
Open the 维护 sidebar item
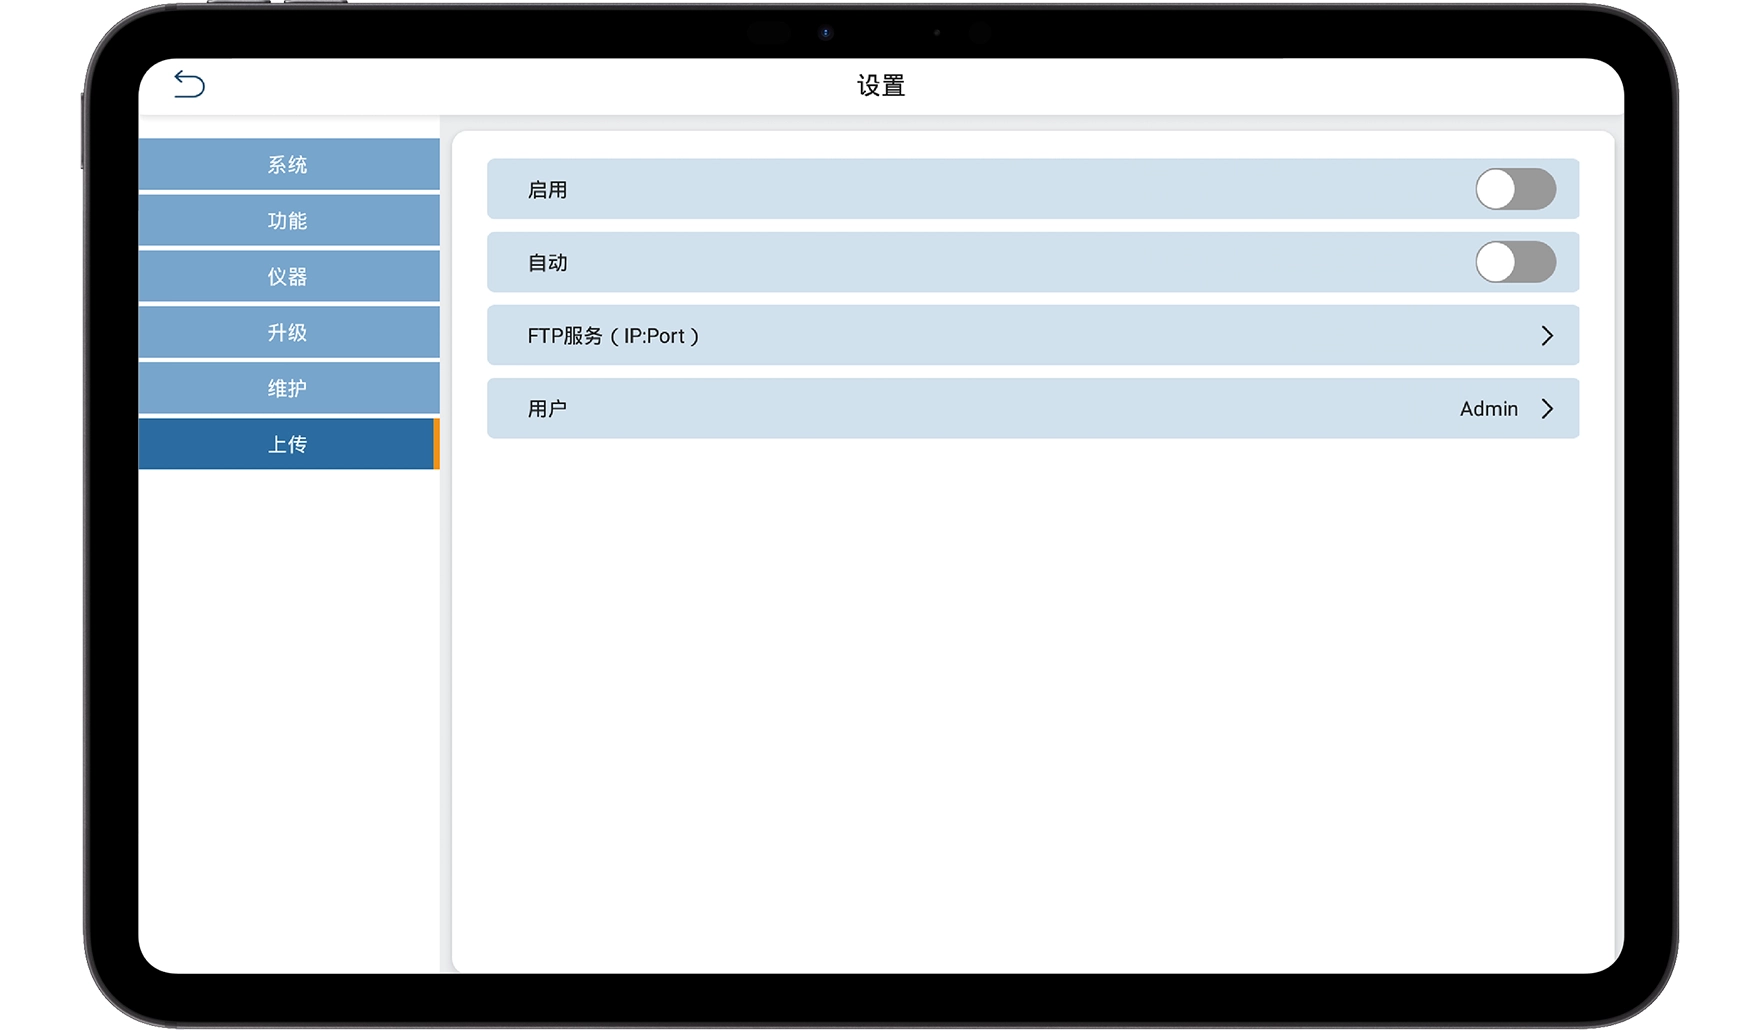click(288, 389)
